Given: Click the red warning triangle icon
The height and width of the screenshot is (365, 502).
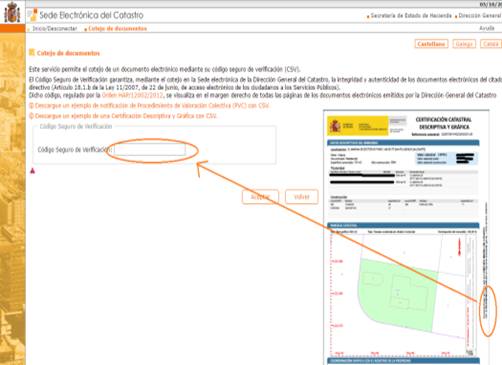Looking at the screenshot, I should pos(33,171).
